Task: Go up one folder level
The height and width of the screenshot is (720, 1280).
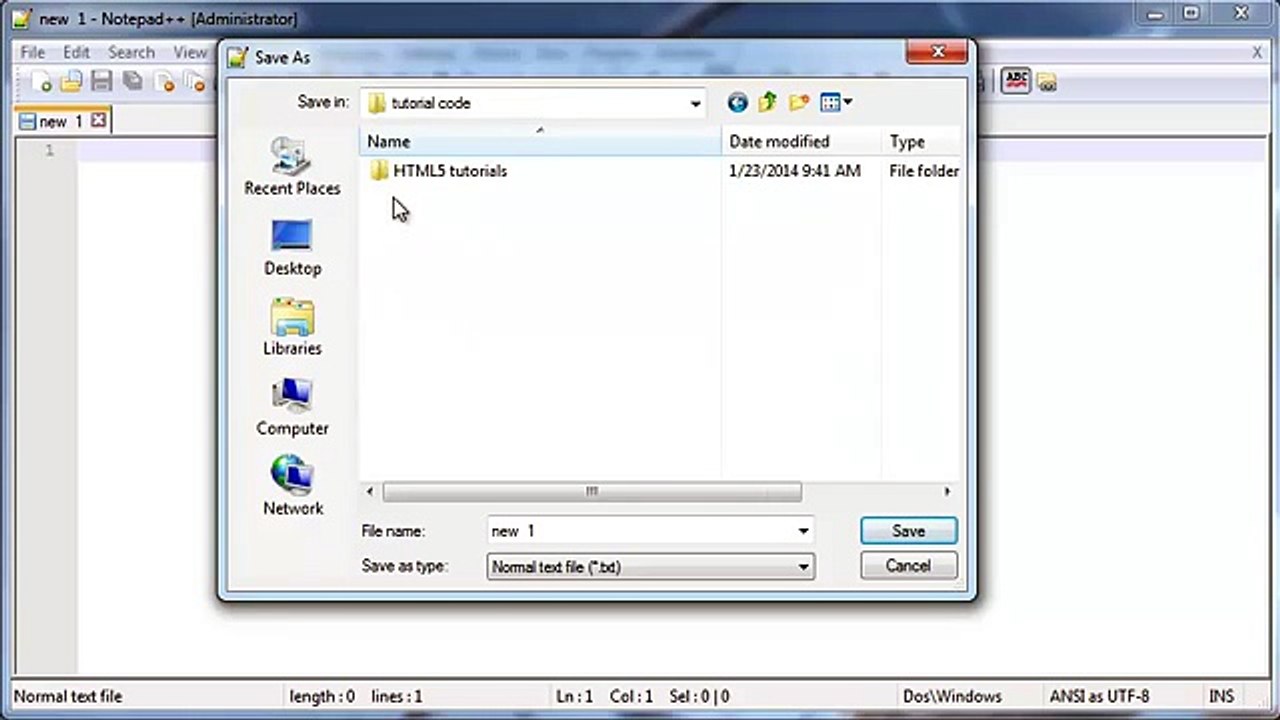Action: point(767,102)
